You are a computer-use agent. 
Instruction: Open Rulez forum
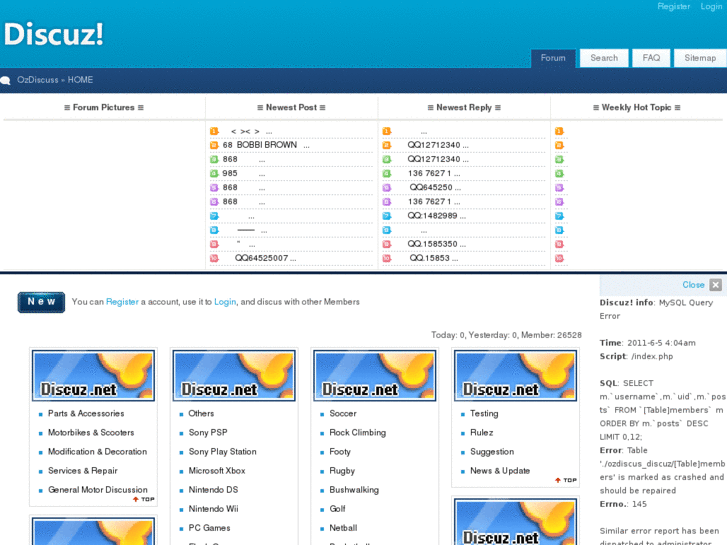(x=481, y=432)
